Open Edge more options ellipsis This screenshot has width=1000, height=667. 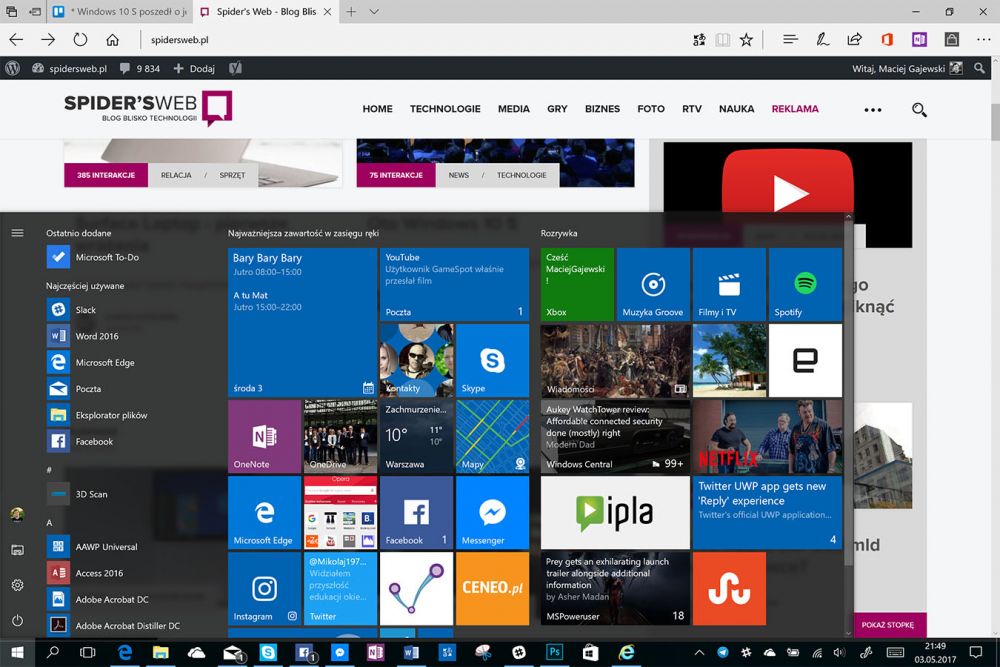pyautogui.click(x=983, y=40)
